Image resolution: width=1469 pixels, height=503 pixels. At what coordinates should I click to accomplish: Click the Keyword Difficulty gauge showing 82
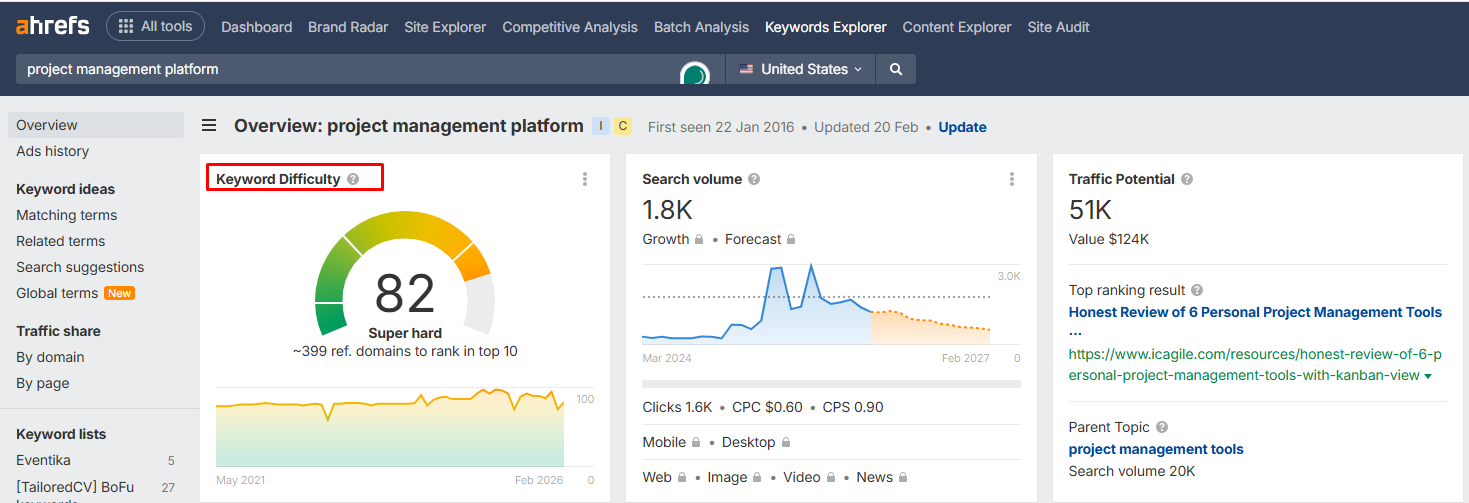[404, 272]
